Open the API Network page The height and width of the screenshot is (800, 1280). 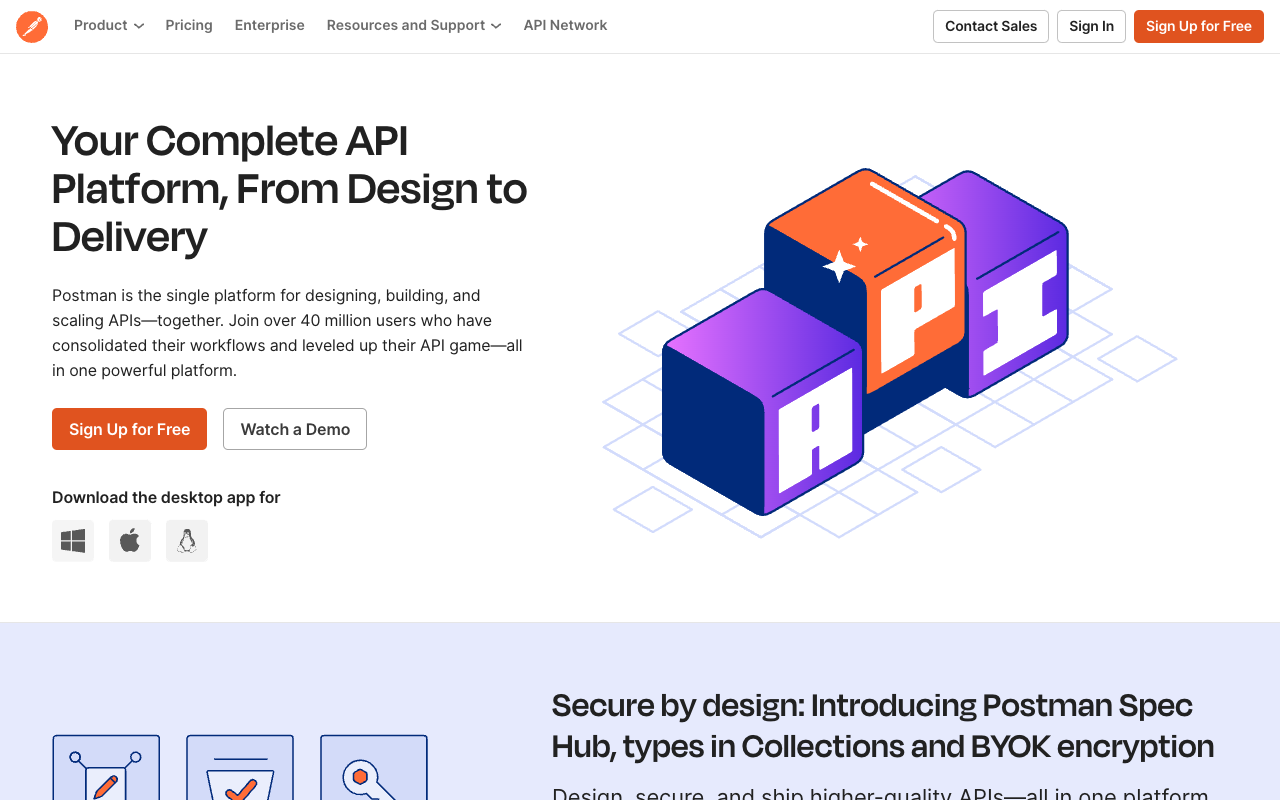point(565,25)
